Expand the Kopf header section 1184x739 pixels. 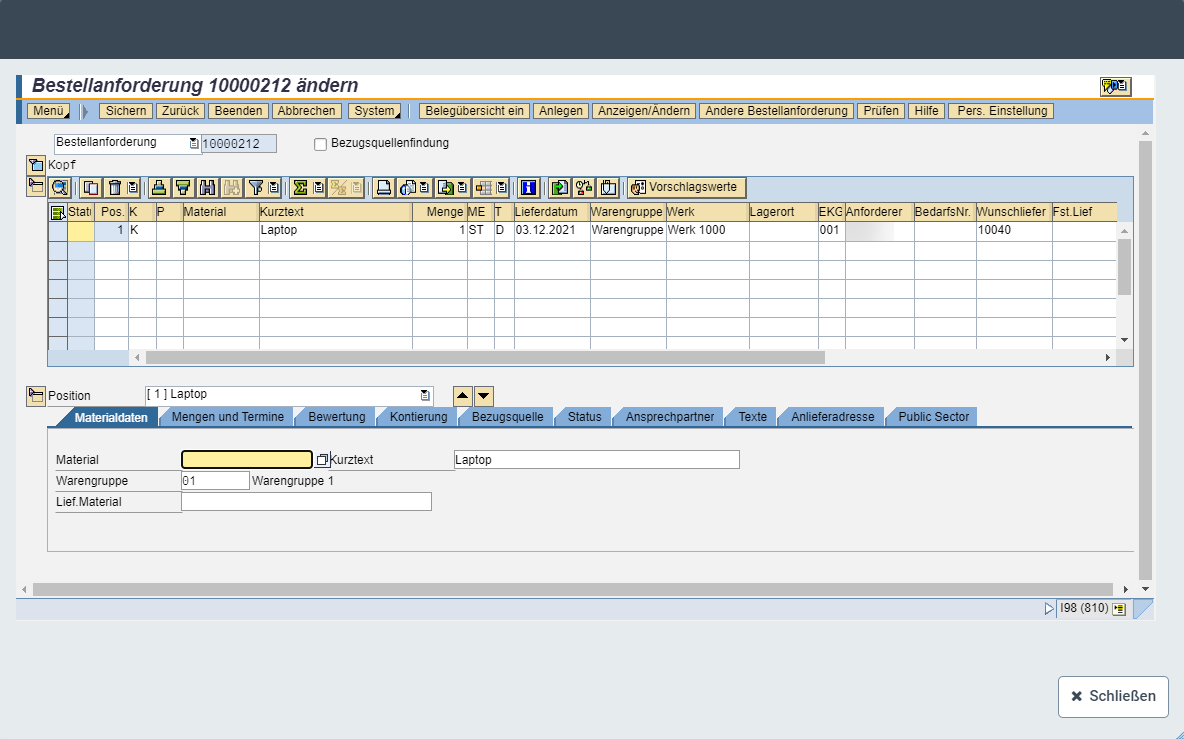pyautogui.click(x=36, y=164)
